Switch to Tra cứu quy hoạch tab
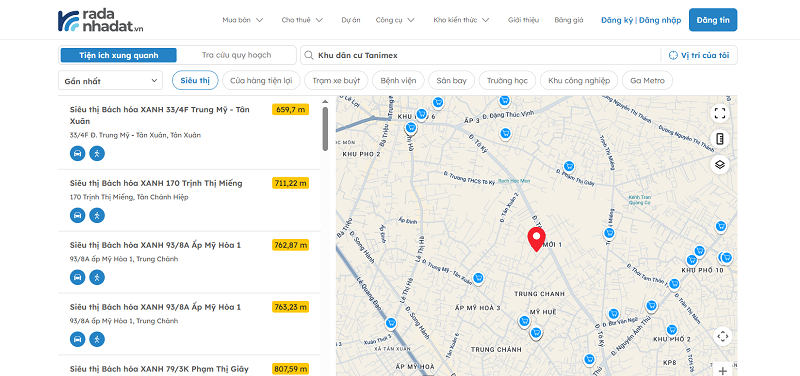800x376 pixels. (x=236, y=55)
